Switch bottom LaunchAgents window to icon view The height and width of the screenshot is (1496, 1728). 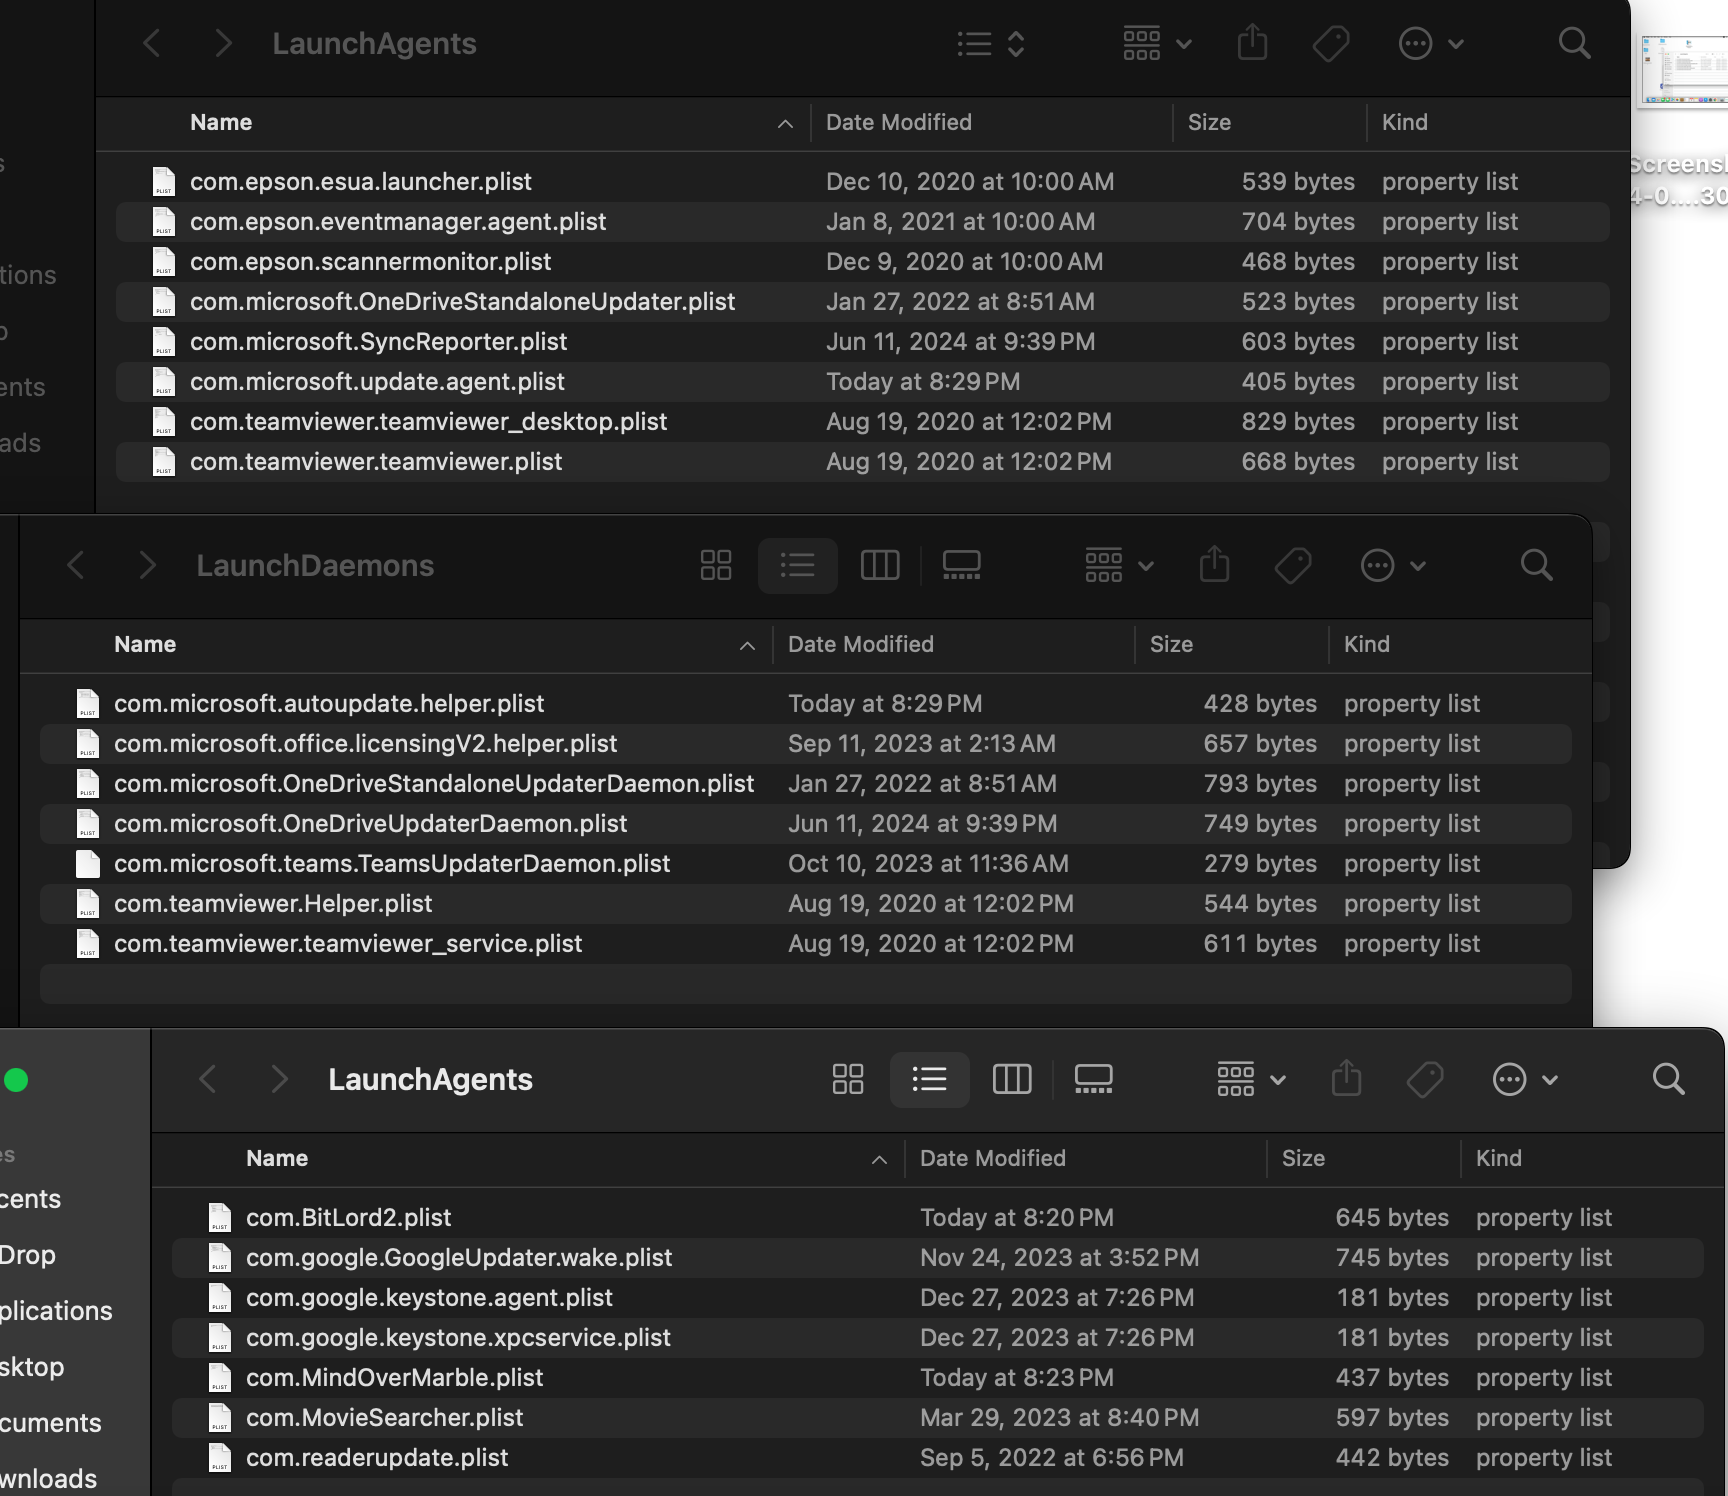pyautogui.click(x=848, y=1079)
